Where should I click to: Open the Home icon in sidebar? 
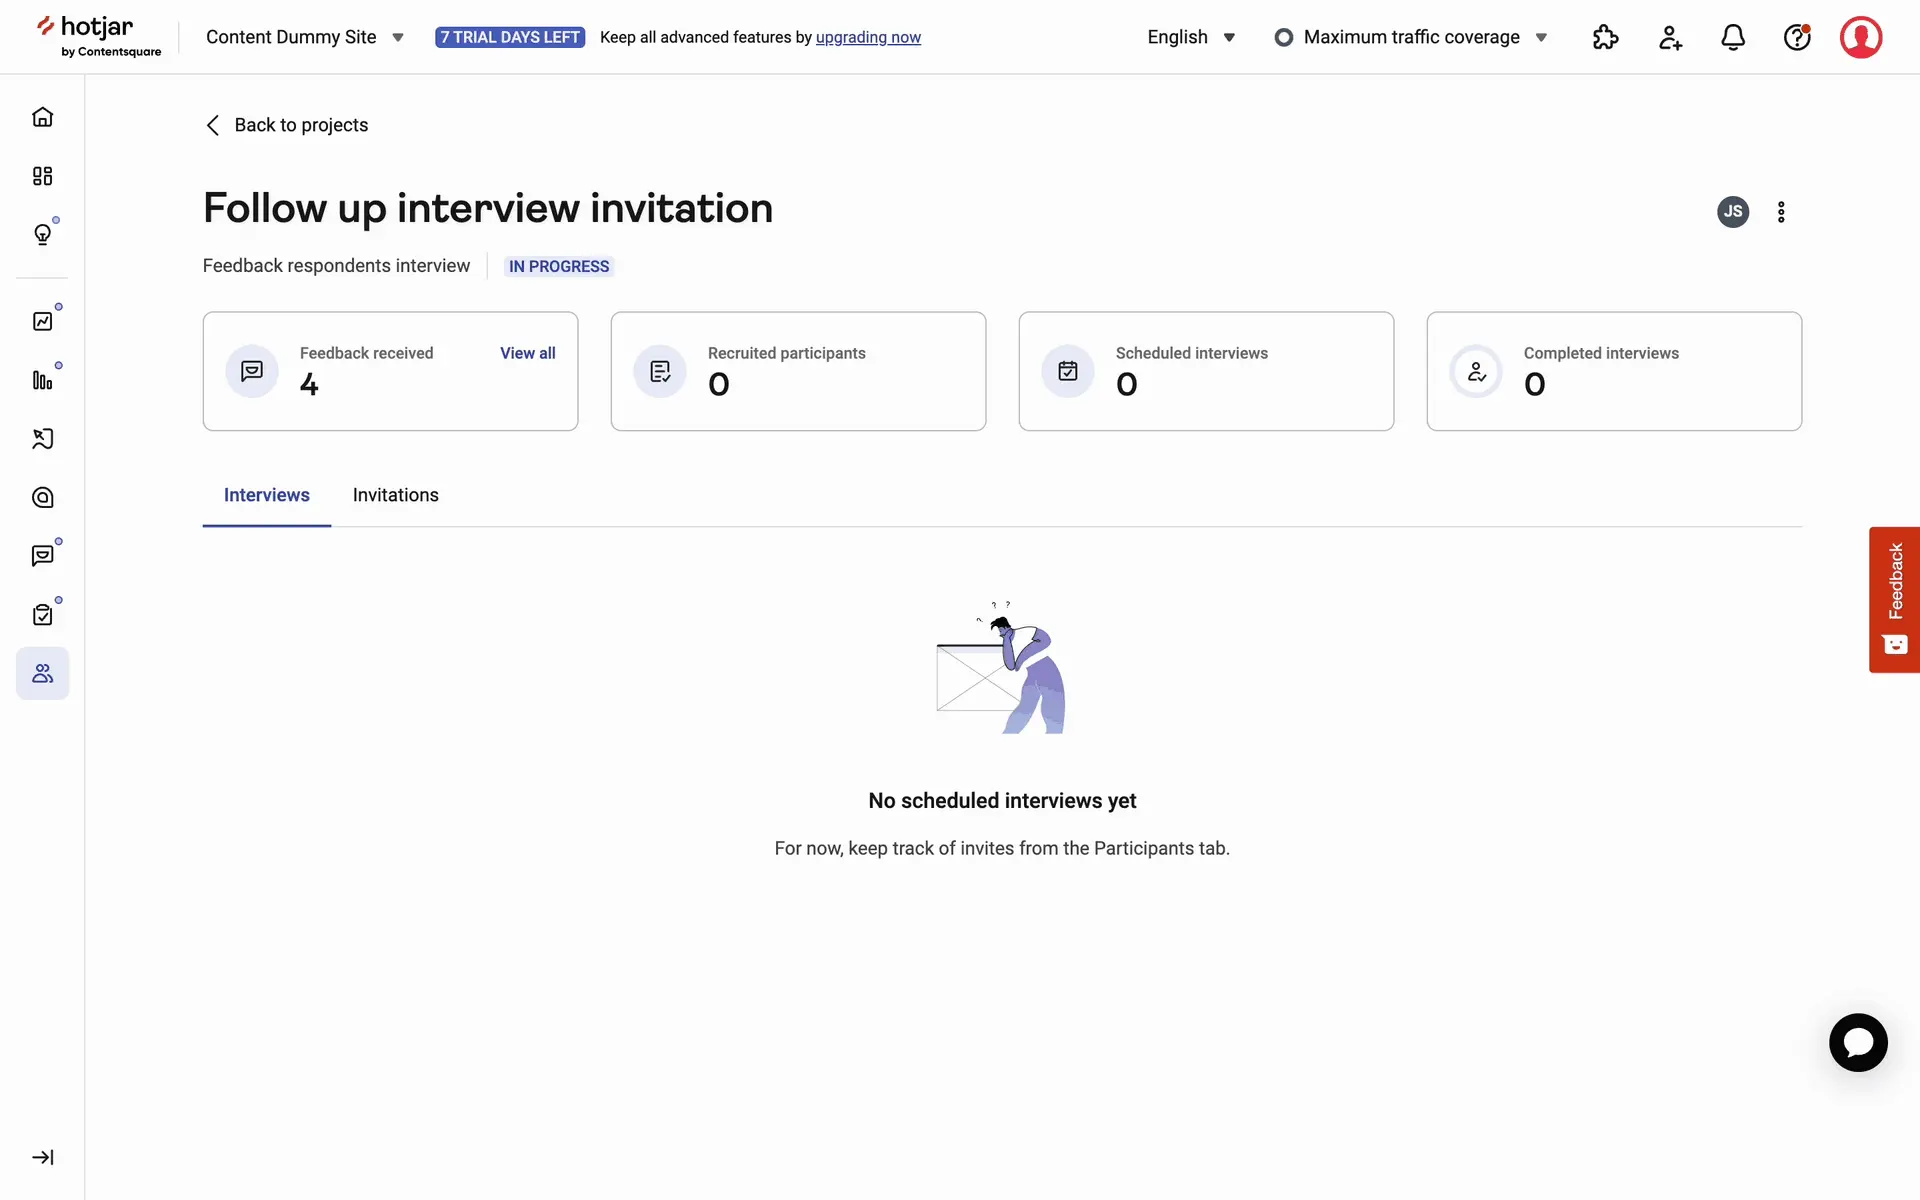pos(42,117)
